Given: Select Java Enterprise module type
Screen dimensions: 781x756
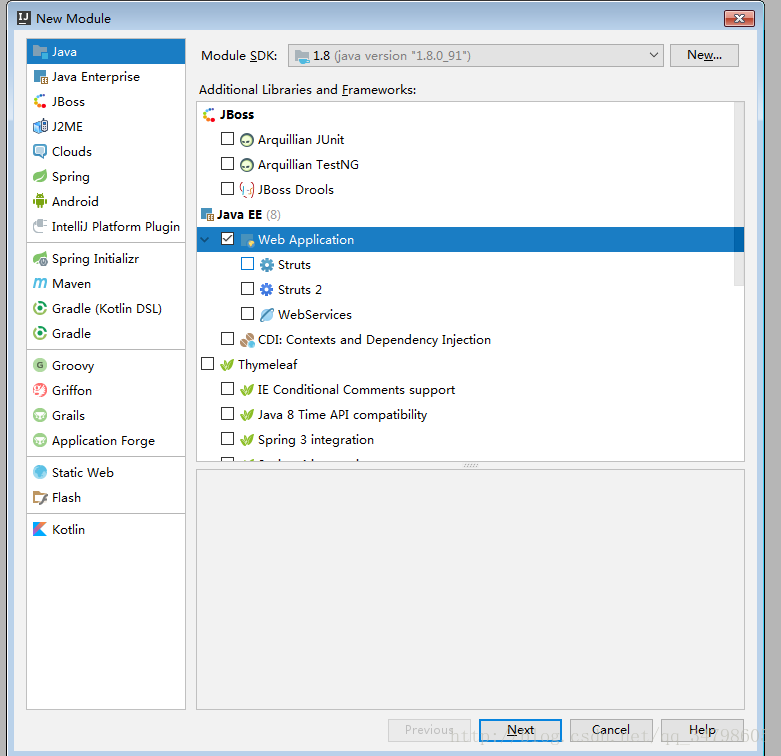Looking at the screenshot, I should coord(106,77).
